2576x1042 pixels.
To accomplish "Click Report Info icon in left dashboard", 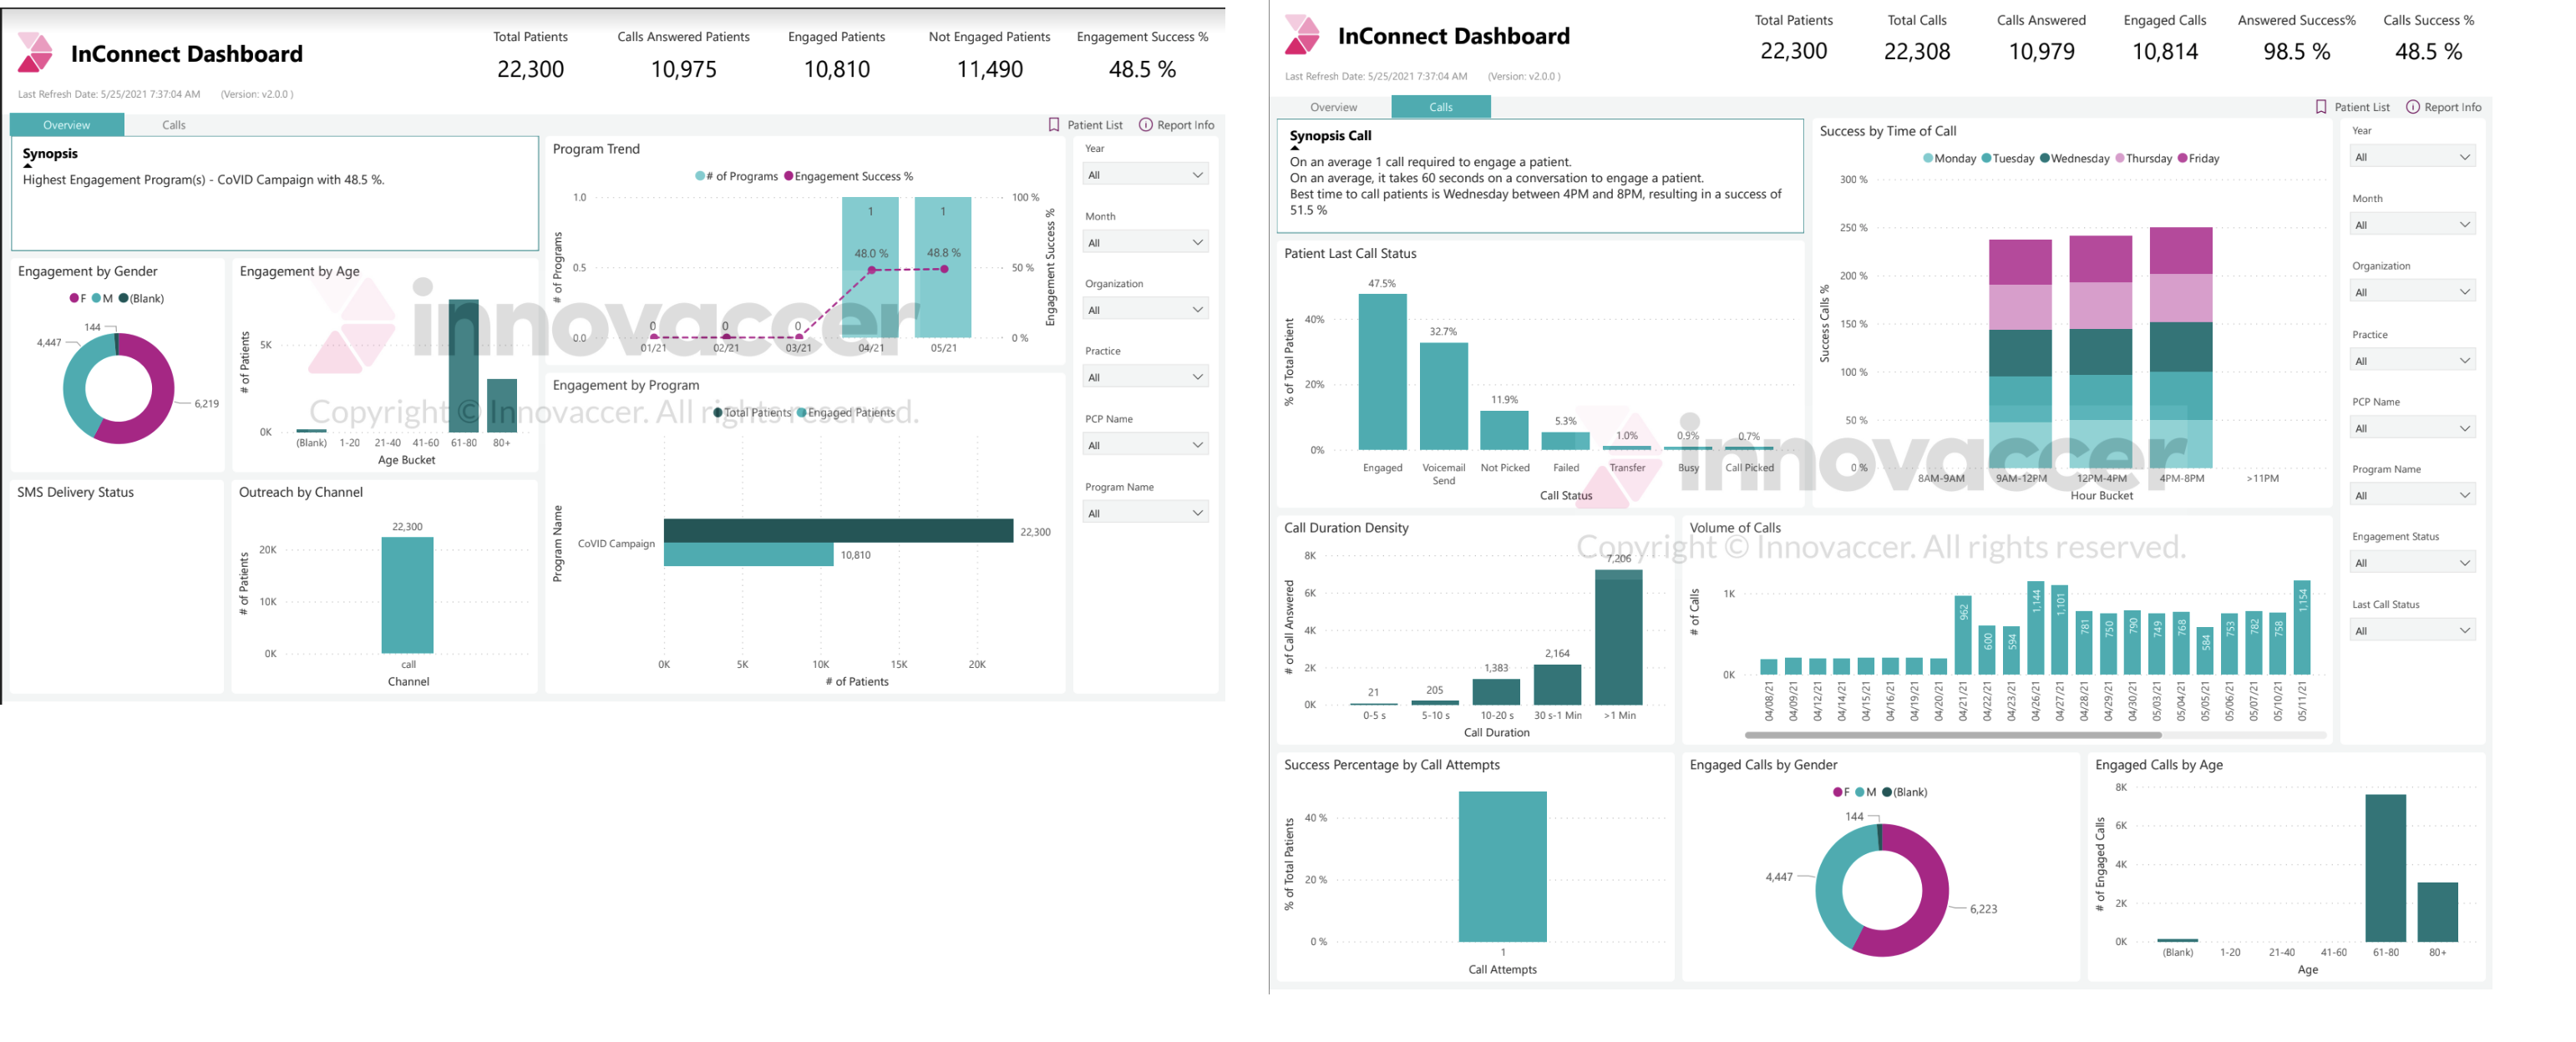I will (x=1146, y=125).
